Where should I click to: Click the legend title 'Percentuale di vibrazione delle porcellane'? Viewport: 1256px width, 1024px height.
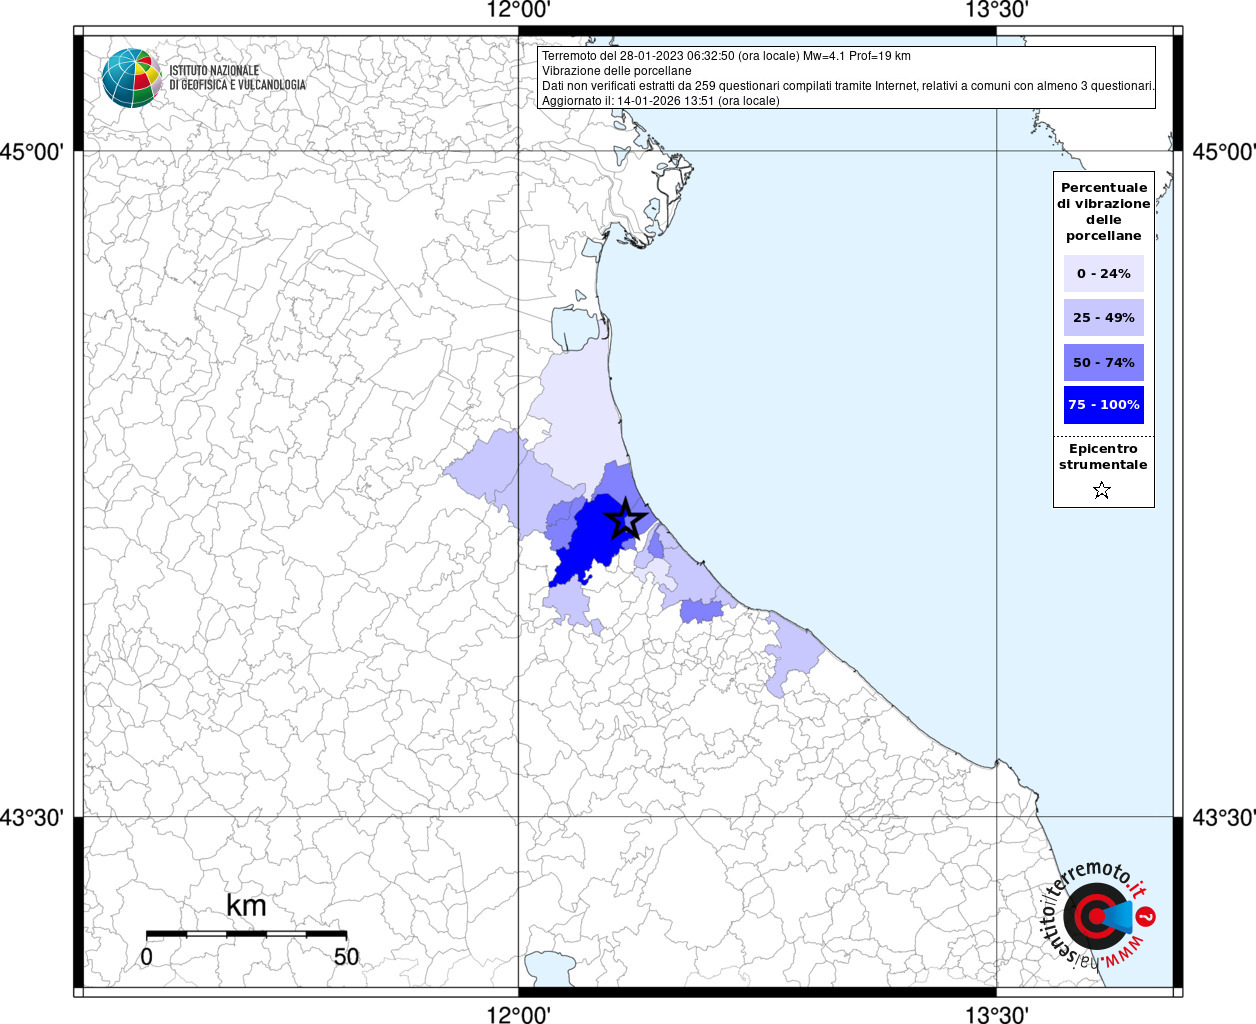click(1104, 211)
